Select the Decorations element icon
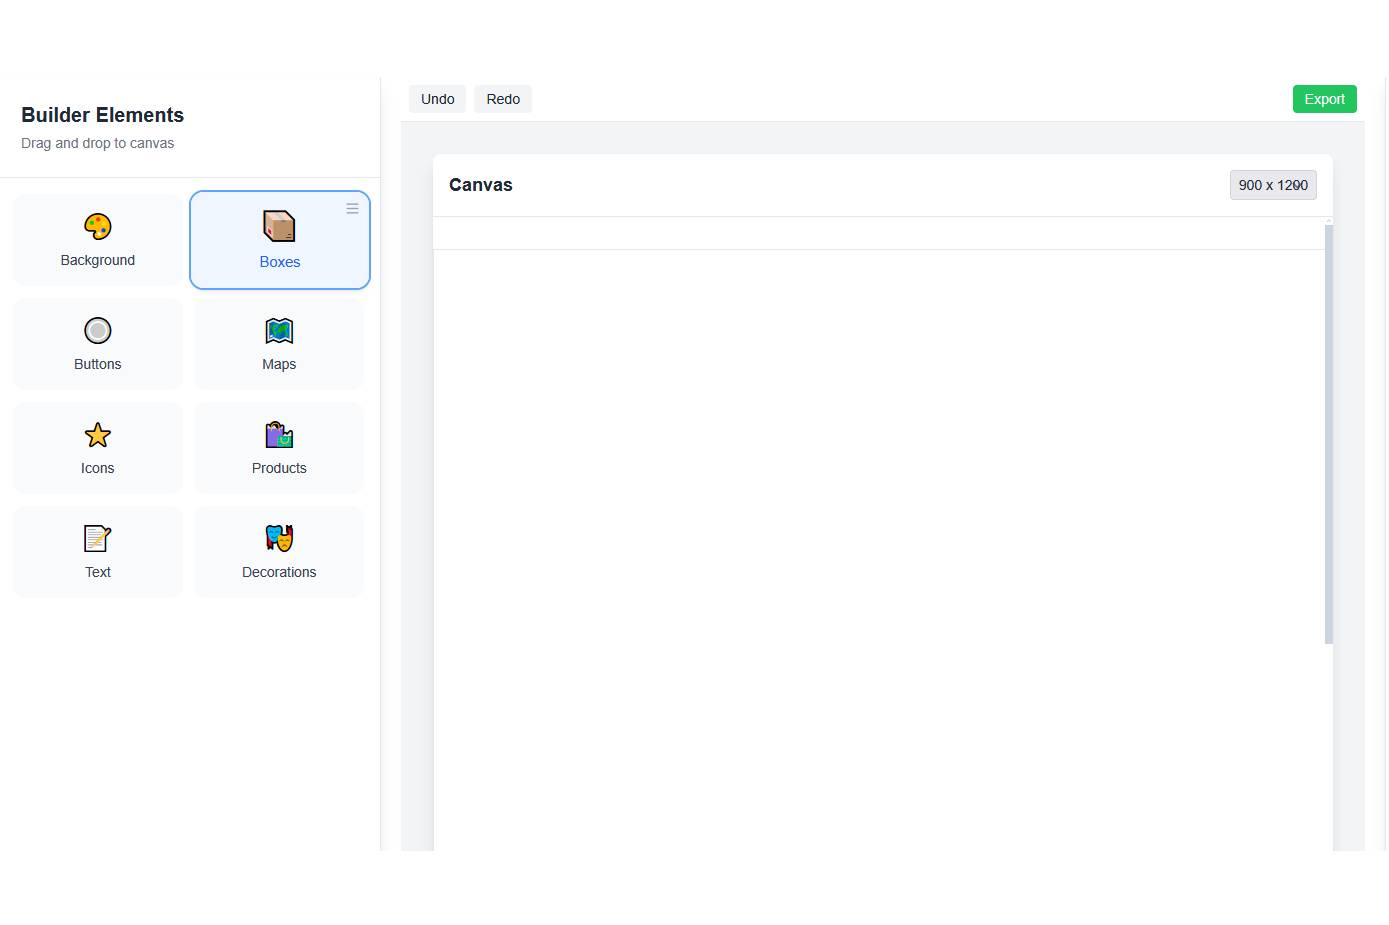Viewport: 1389px width, 925px height. pyautogui.click(x=279, y=538)
